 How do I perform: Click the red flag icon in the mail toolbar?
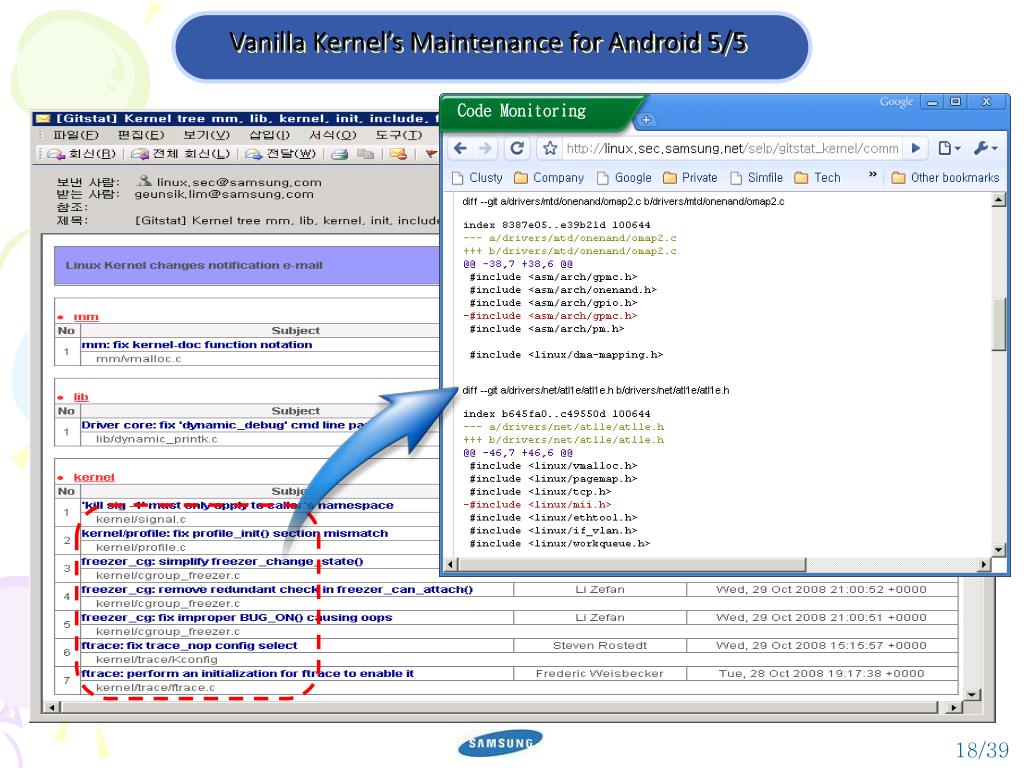pos(431,154)
